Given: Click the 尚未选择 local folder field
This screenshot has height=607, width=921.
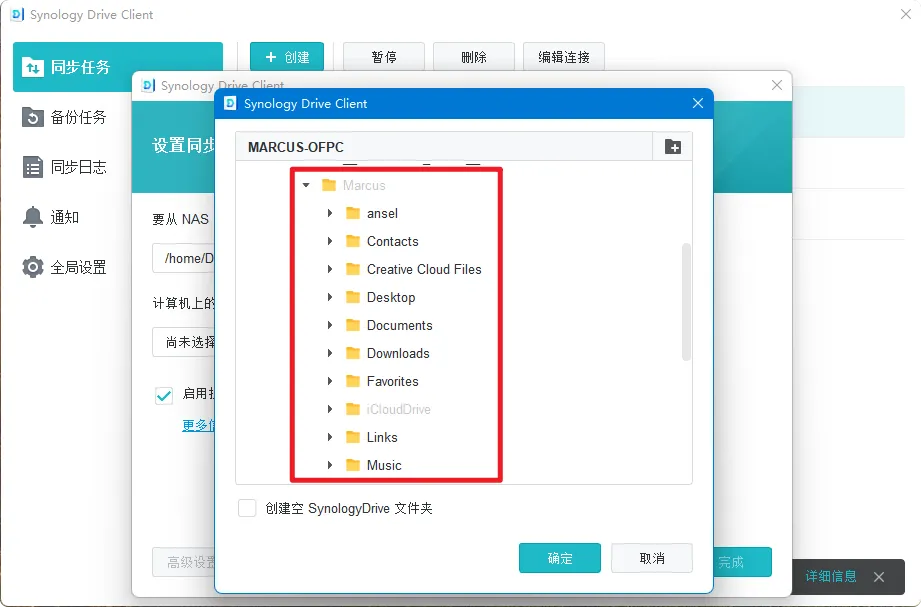Looking at the screenshot, I should click(184, 342).
